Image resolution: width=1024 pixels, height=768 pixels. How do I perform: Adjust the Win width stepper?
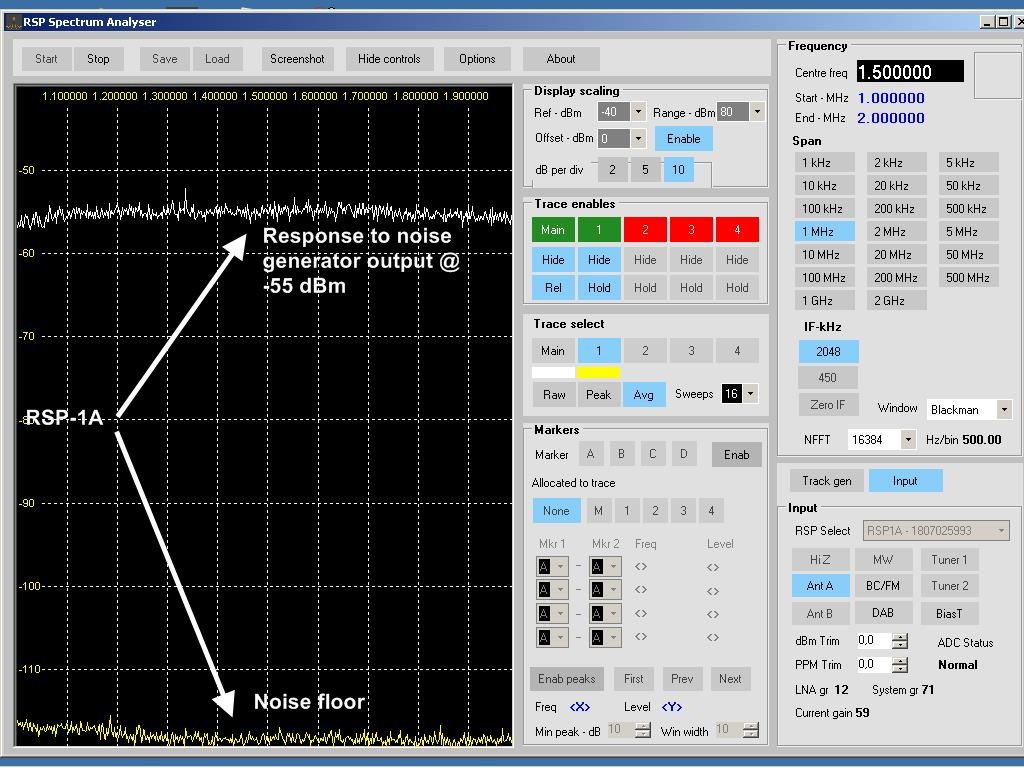tap(751, 730)
